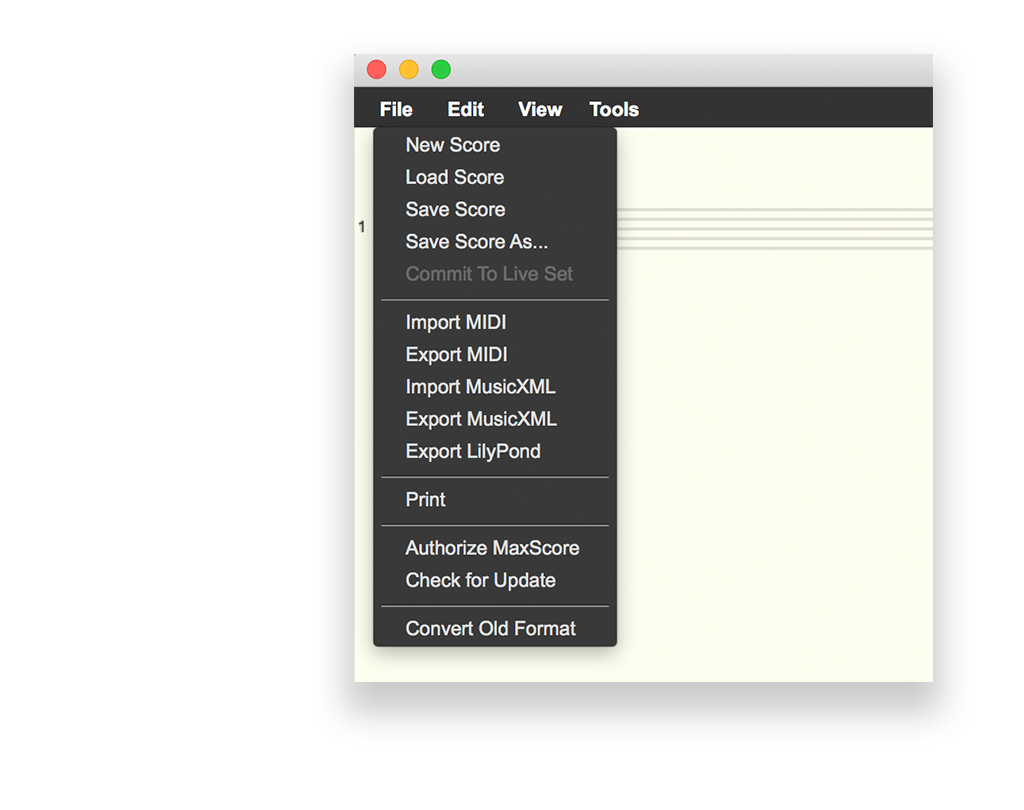Select the Load Score entry
Viewport: 1024px width, 810px height.
[x=495, y=177]
